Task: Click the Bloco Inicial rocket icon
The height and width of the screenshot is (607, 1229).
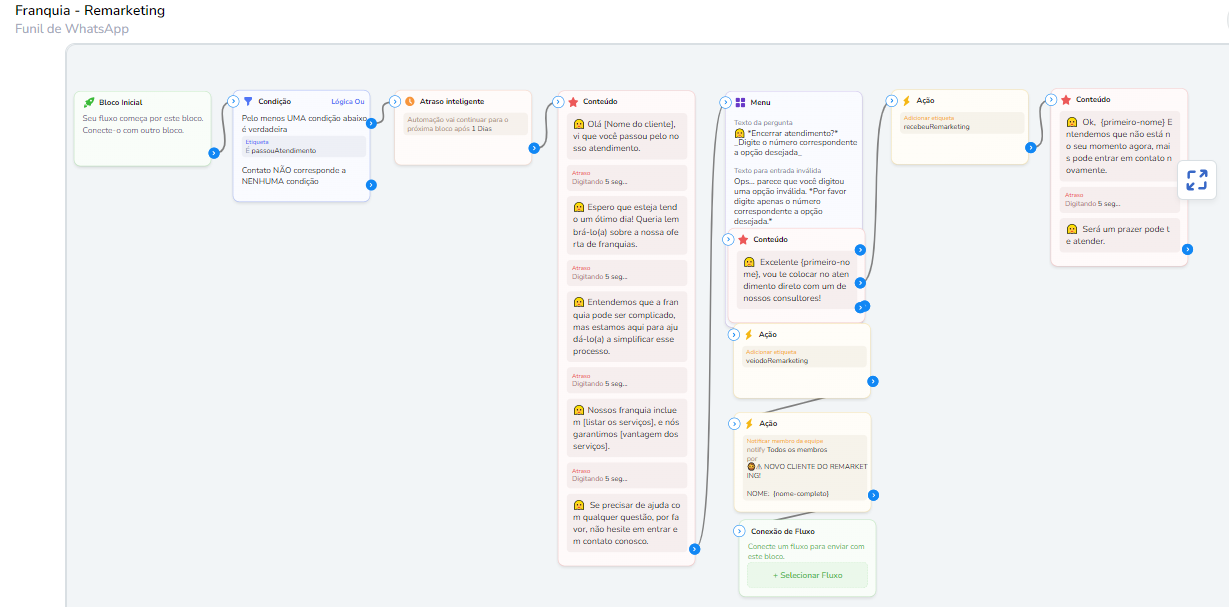Action: coord(89,102)
